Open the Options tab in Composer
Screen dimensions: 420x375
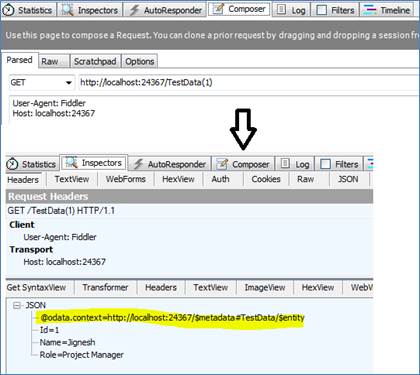pos(140,62)
